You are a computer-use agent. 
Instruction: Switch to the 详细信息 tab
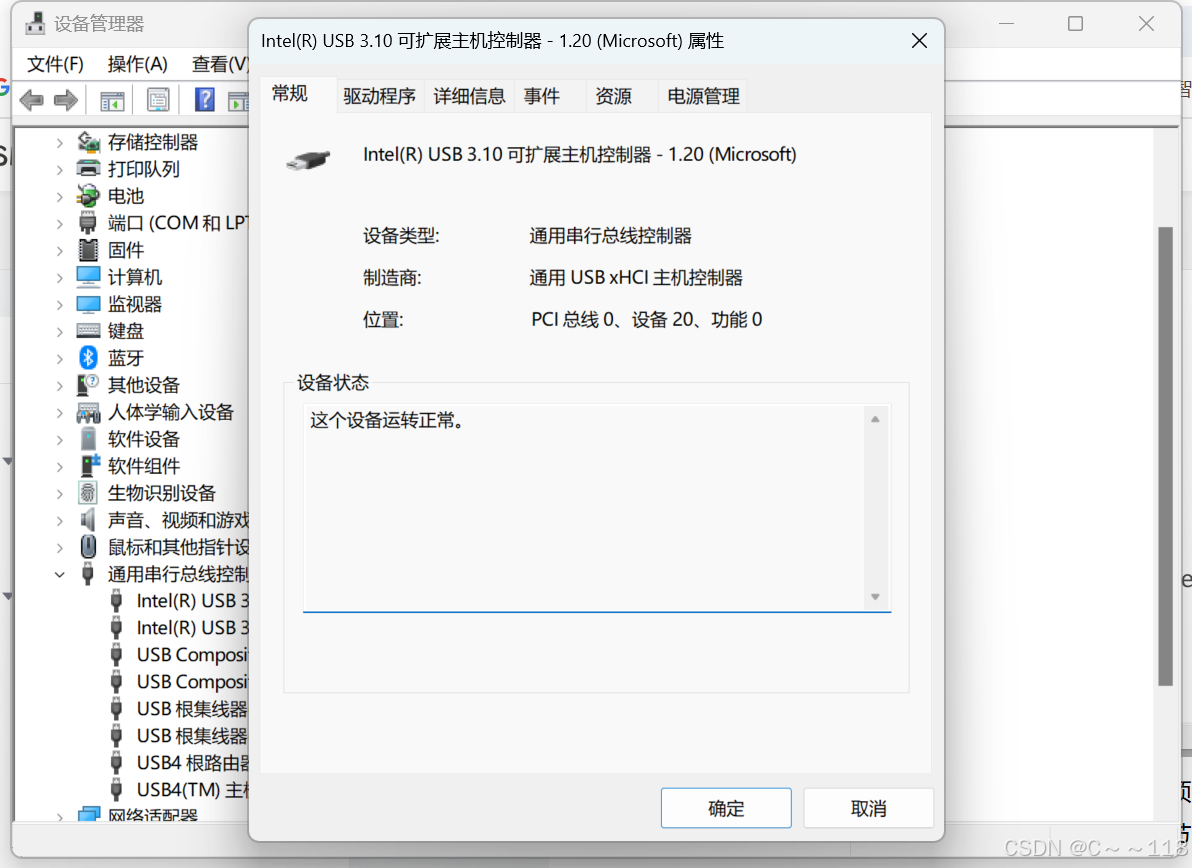click(469, 96)
